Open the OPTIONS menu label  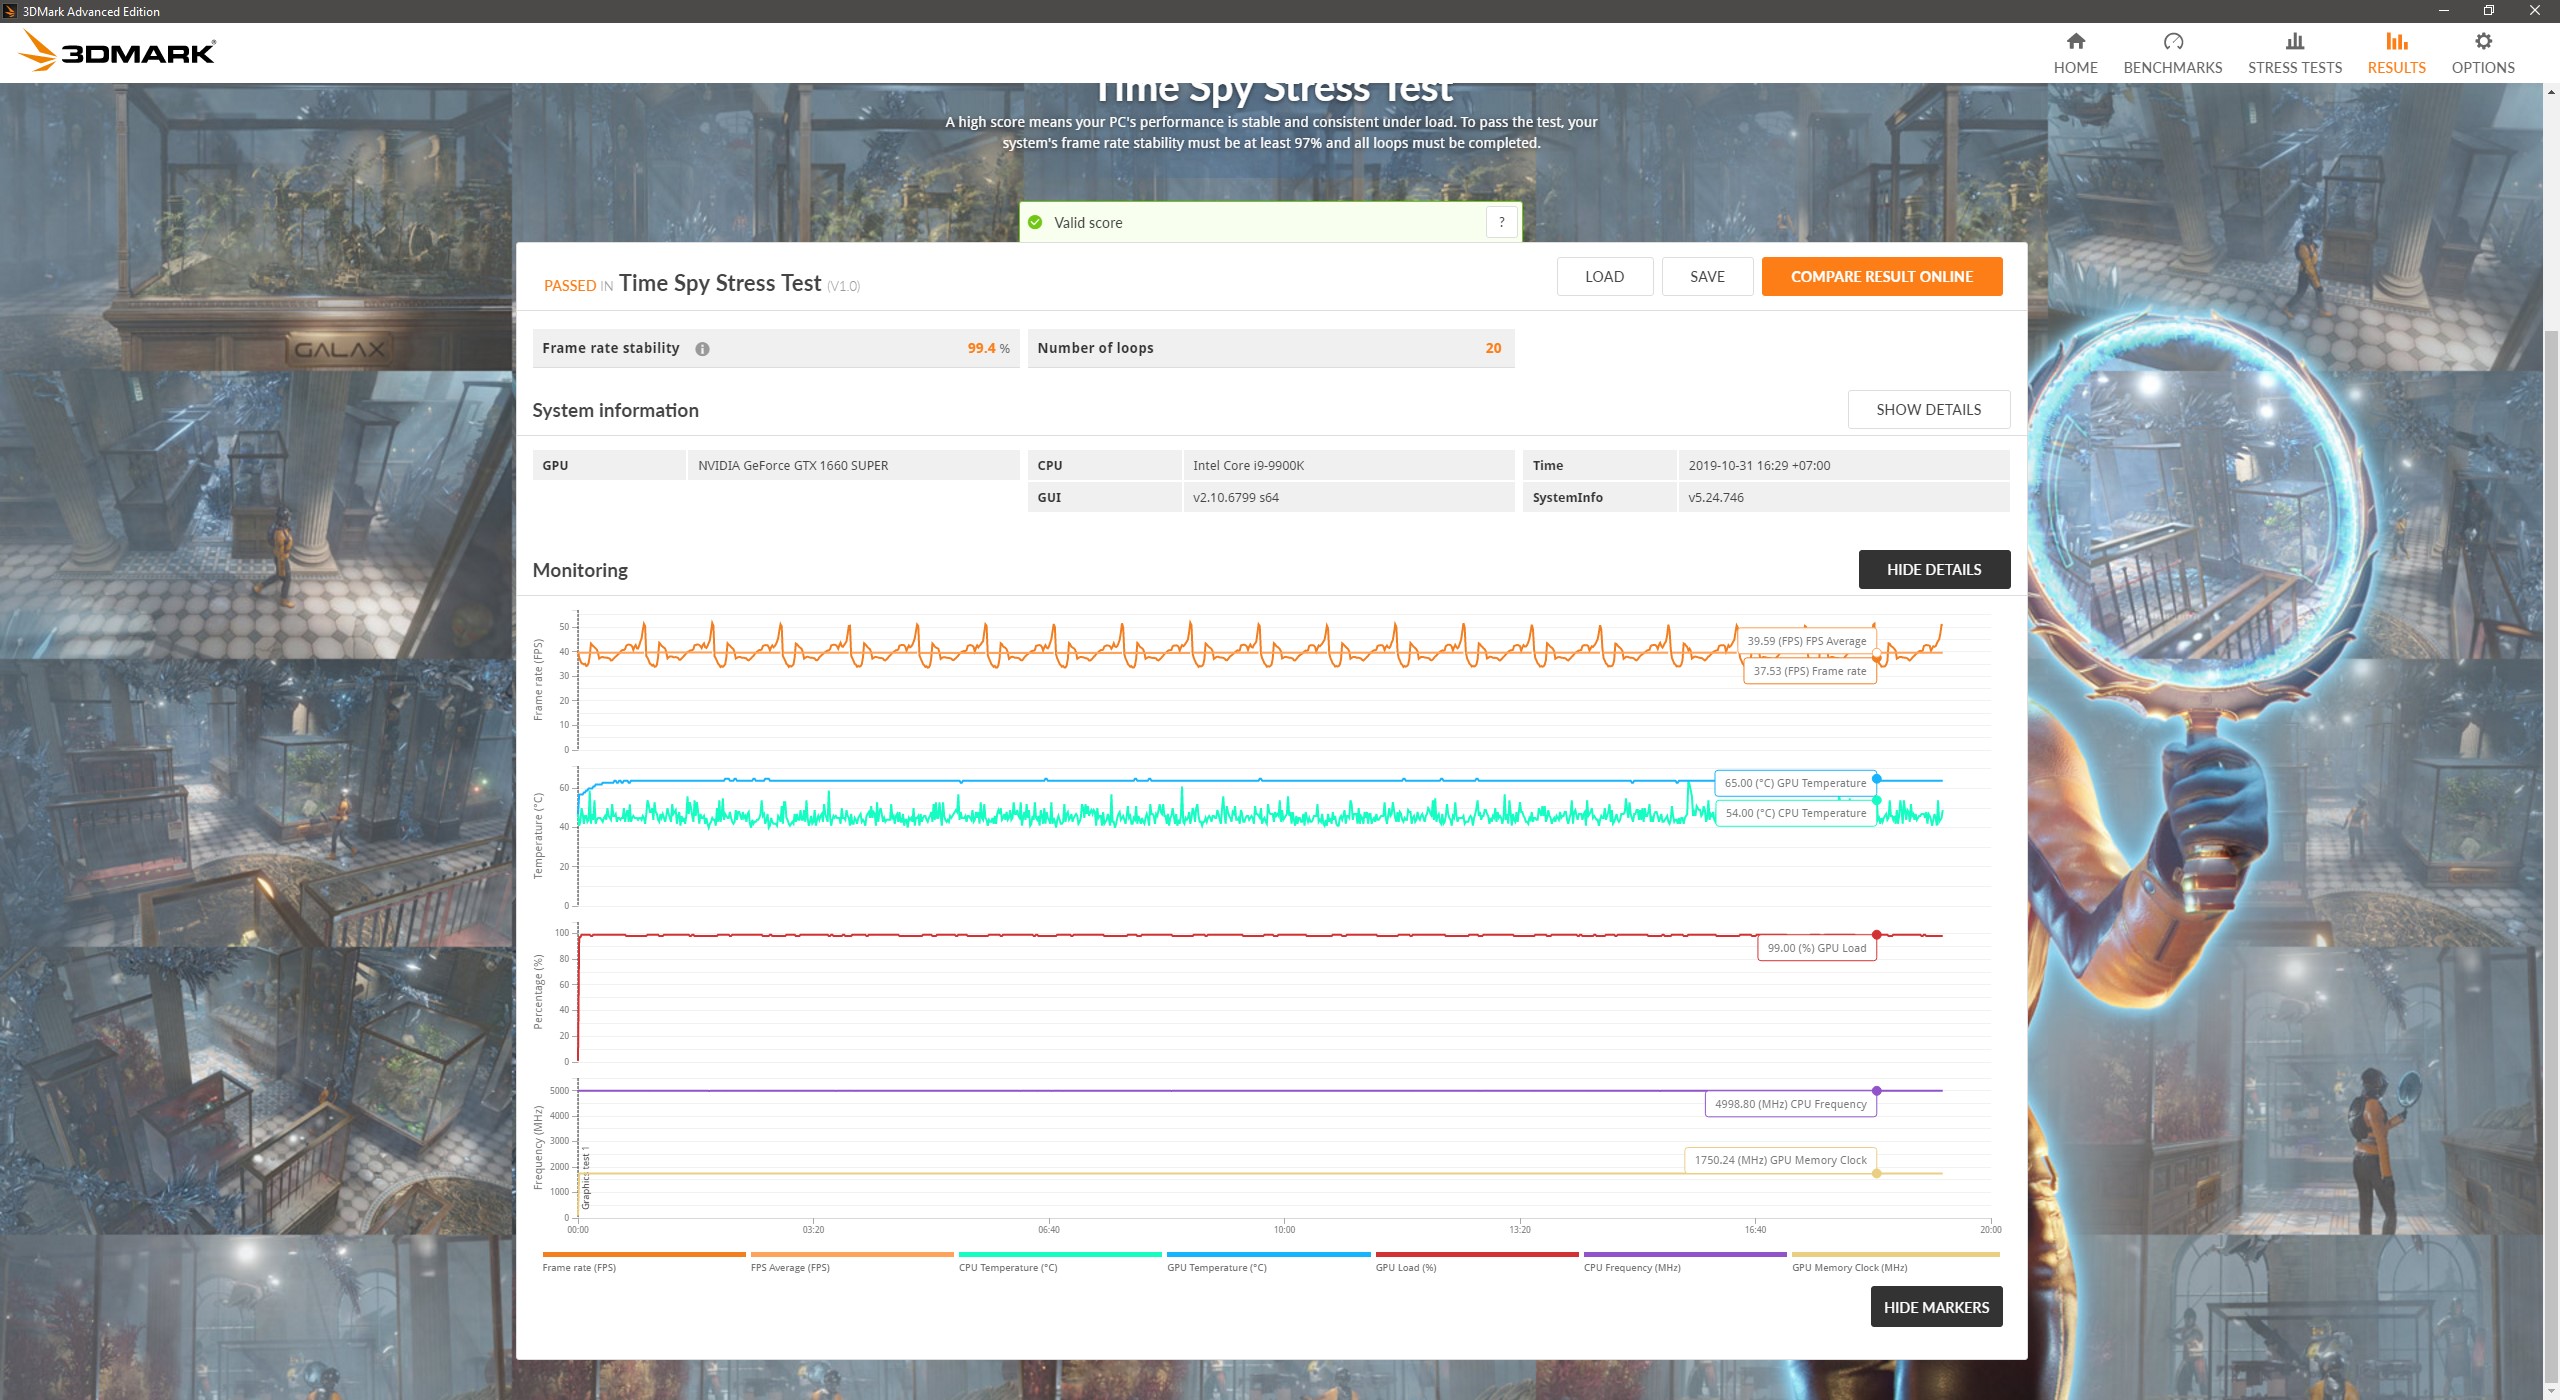coord(2482,68)
